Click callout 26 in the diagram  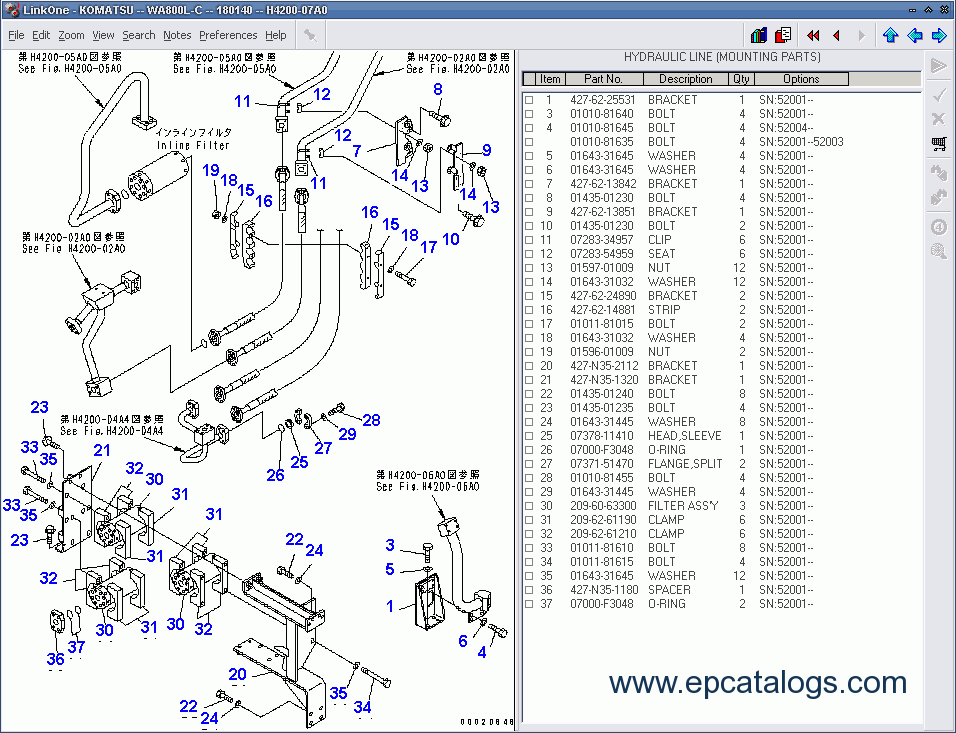click(x=275, y=476)
